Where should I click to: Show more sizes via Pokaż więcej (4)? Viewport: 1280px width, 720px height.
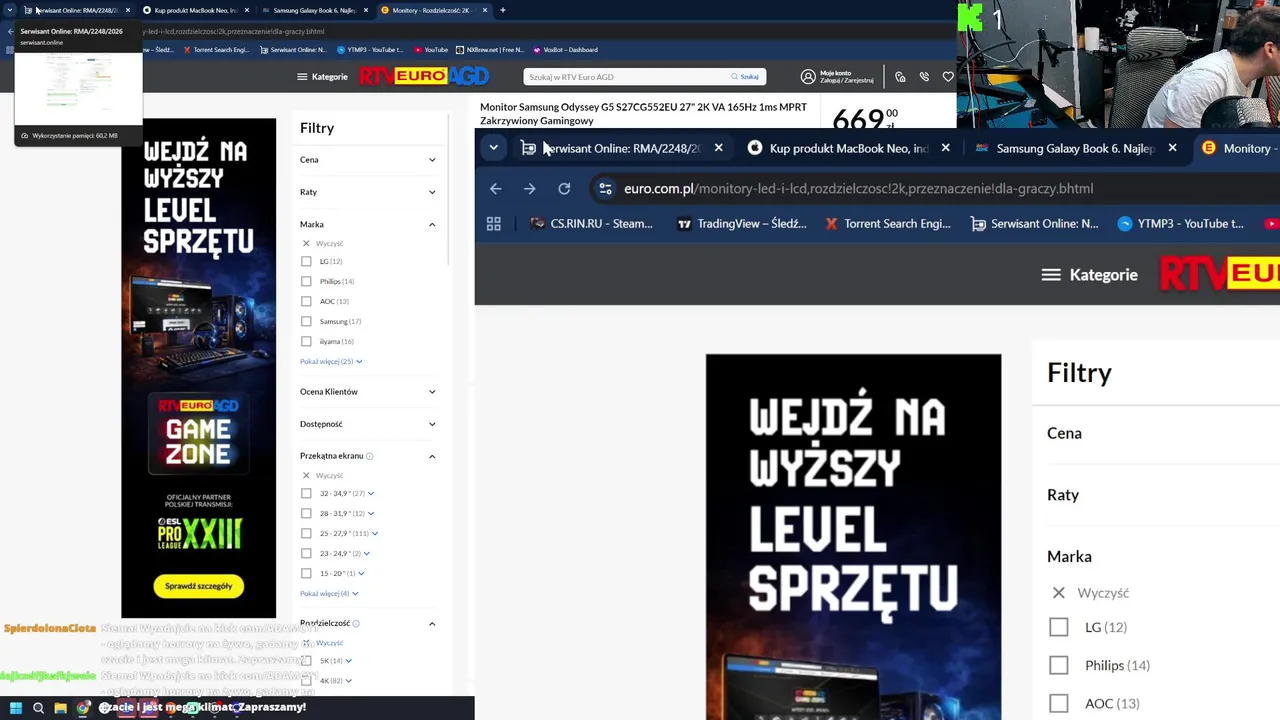coord(329,593)
